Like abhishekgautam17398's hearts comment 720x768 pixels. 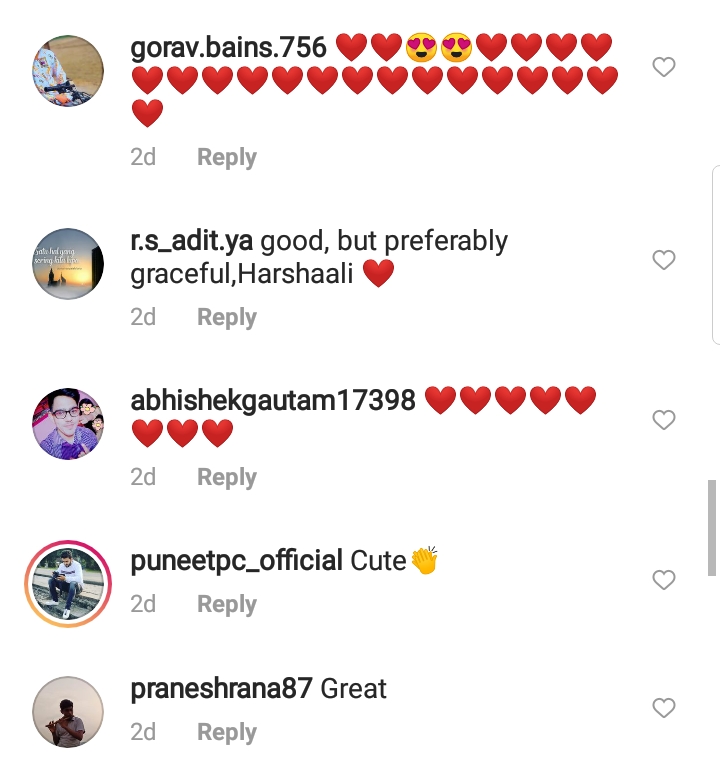(664, 420)
